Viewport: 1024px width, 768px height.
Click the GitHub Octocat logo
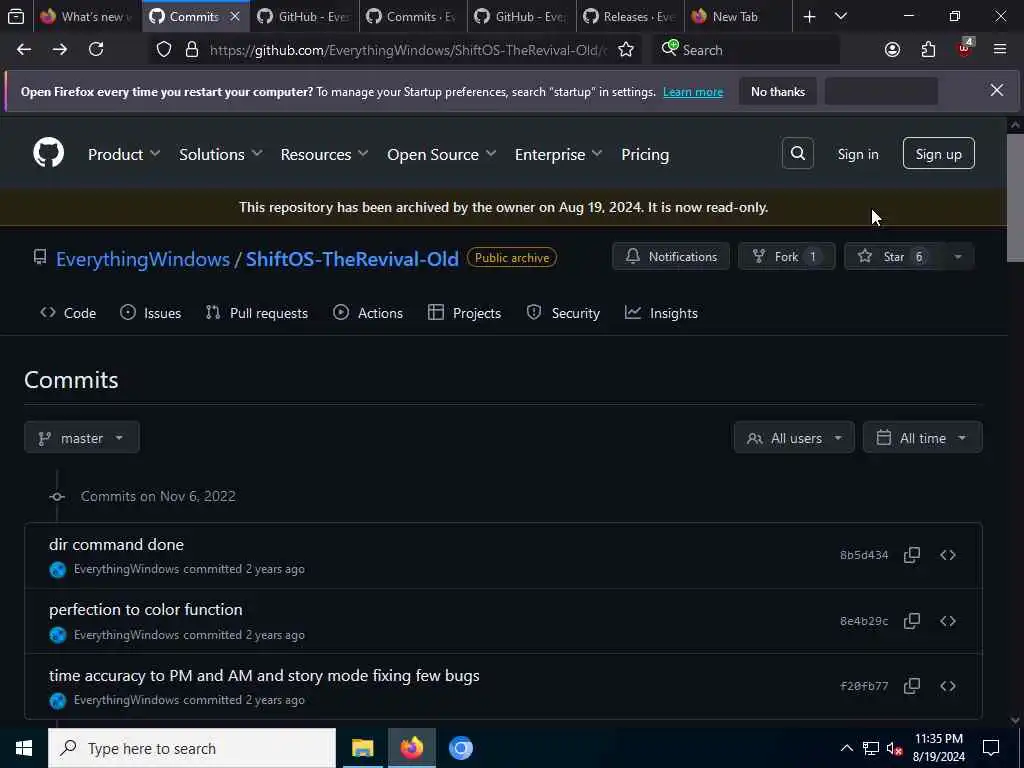pos(48,153)
